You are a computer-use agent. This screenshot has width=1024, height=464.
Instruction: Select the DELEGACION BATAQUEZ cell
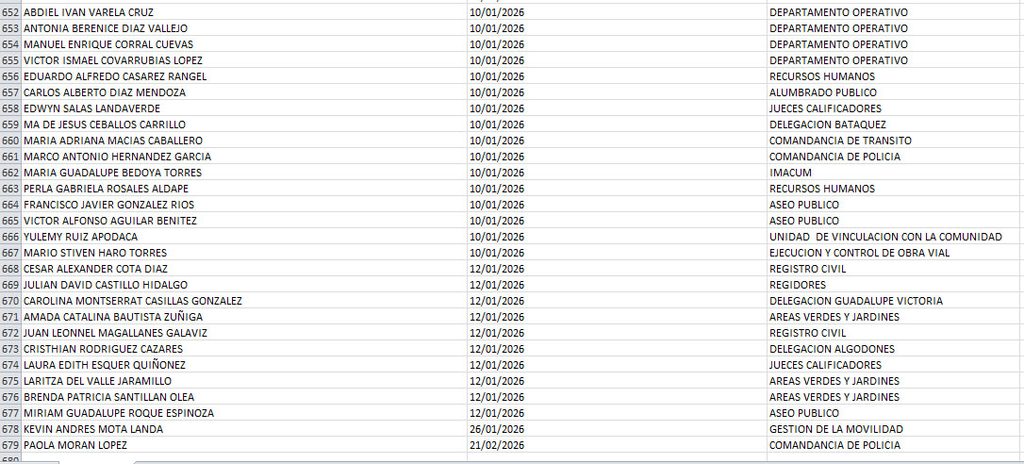(x=895, y=124)
